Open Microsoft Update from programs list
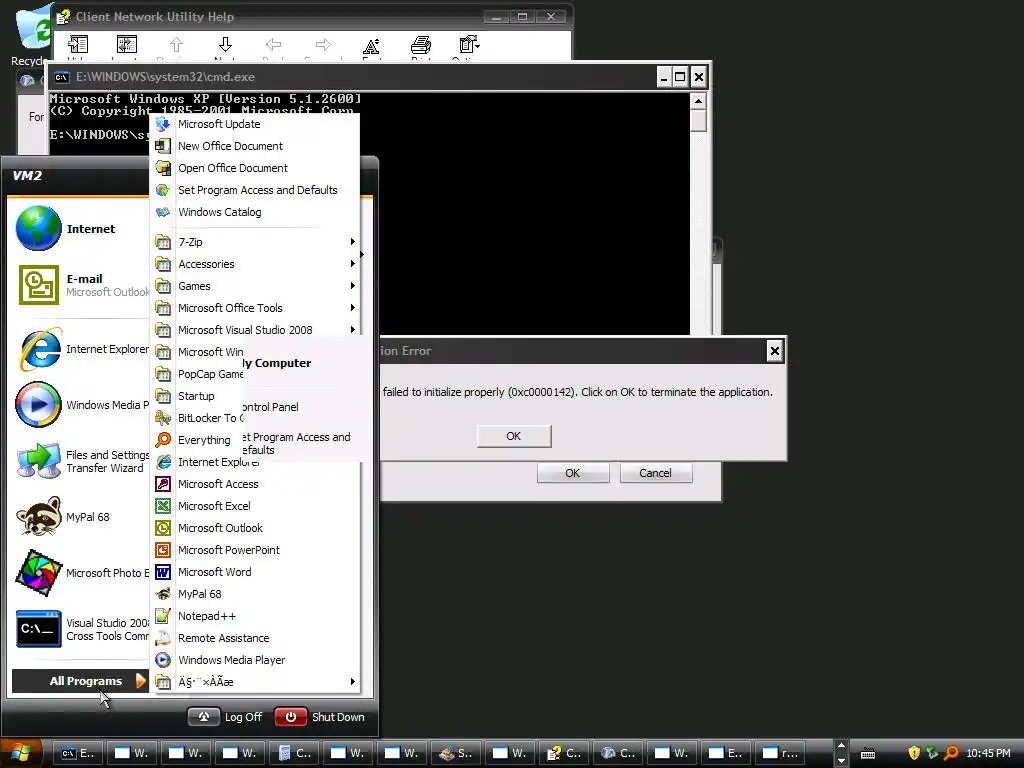Screen dimensions: 1024x768 (255, 124)
